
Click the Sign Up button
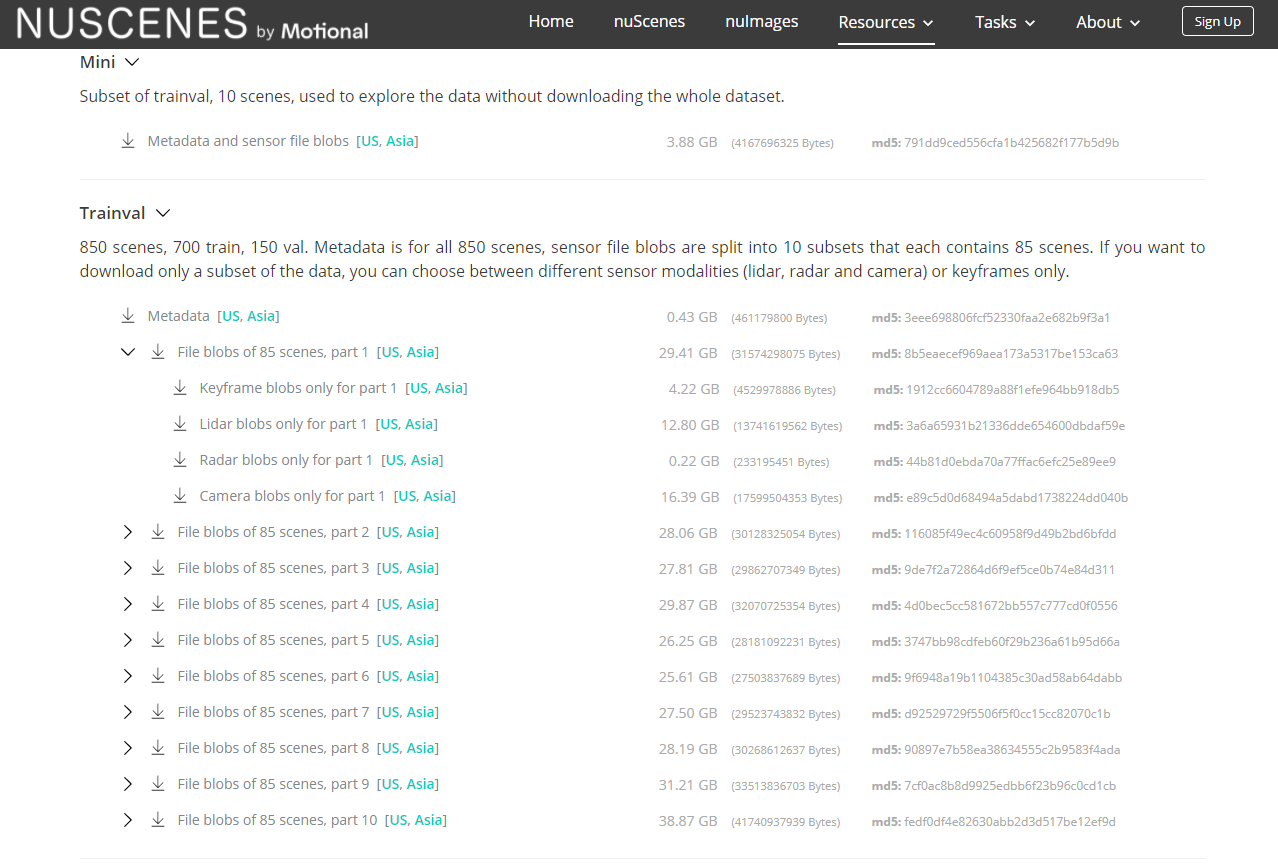[1217, 20]
